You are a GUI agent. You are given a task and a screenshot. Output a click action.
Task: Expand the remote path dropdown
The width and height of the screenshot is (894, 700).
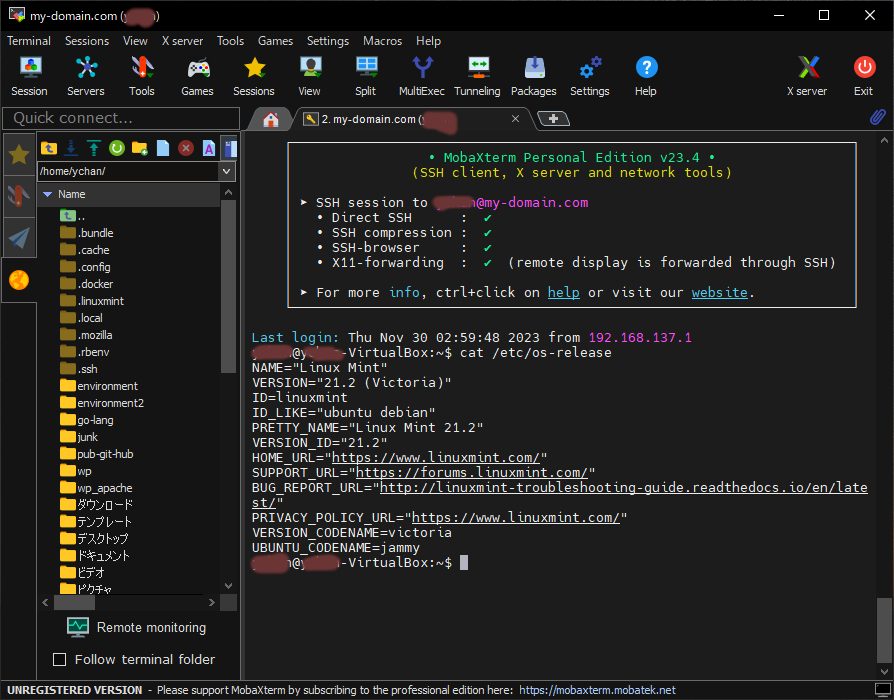tap(227, 171)
